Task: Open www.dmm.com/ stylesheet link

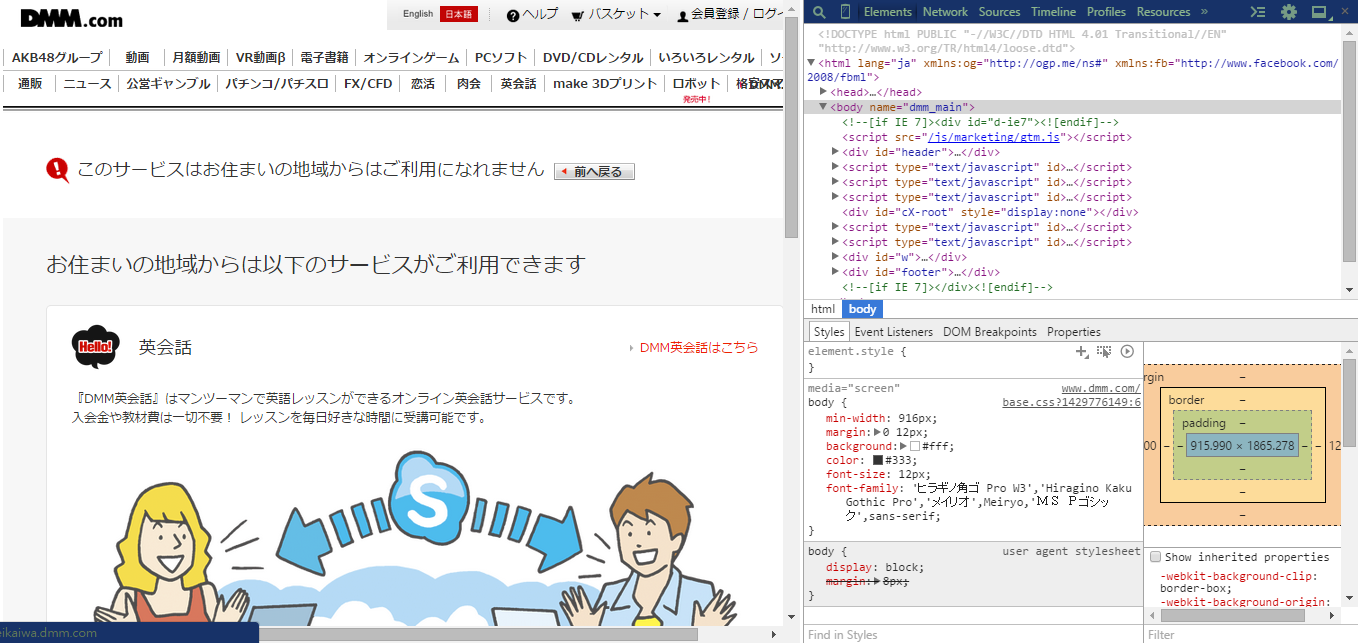Action: [1101, 388]
